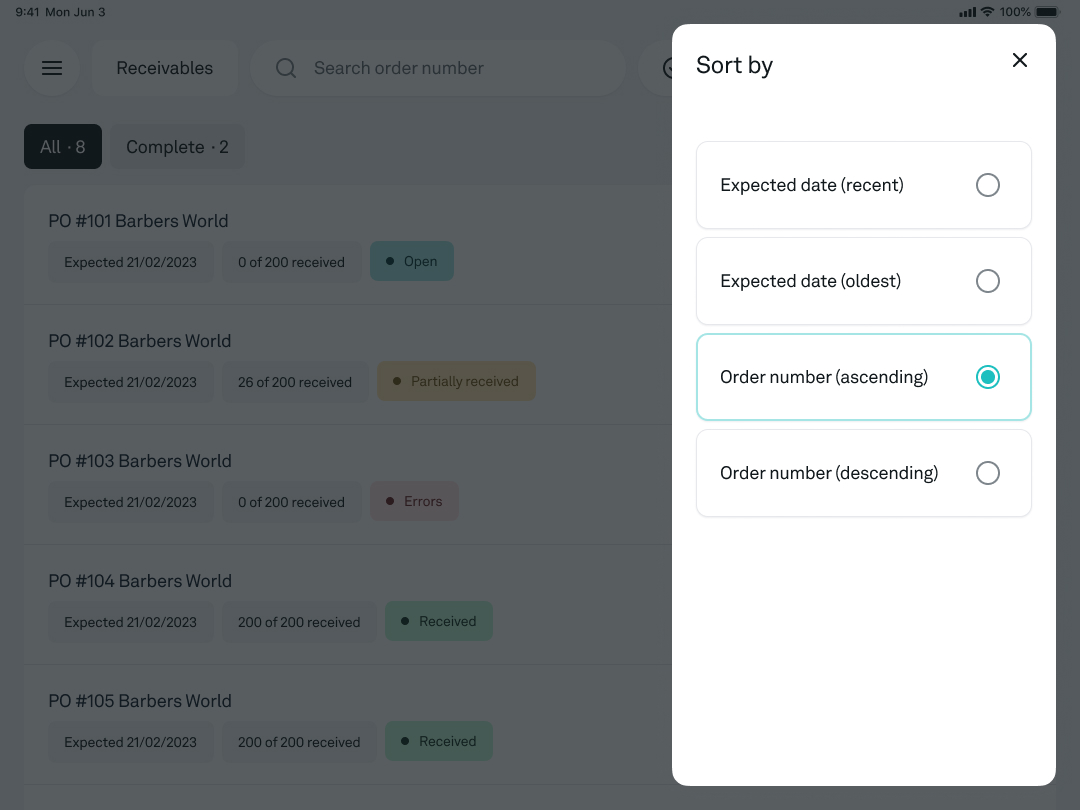Tap the cellular signal icon
This screenshot has height=810, width=1080.
tap(967, 12)
